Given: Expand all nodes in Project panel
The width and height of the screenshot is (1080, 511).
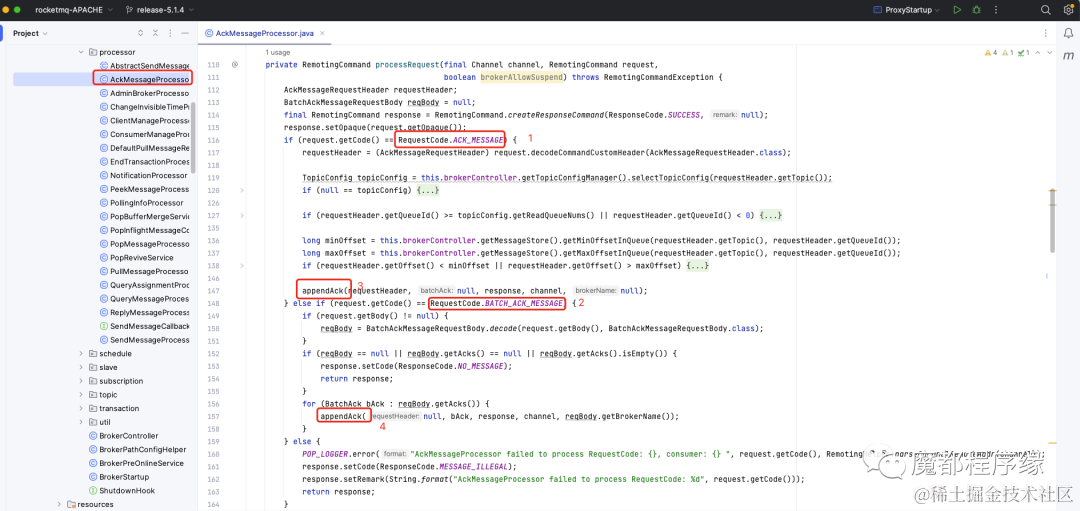Looking at the screenshot, I should tap(141, 33).
